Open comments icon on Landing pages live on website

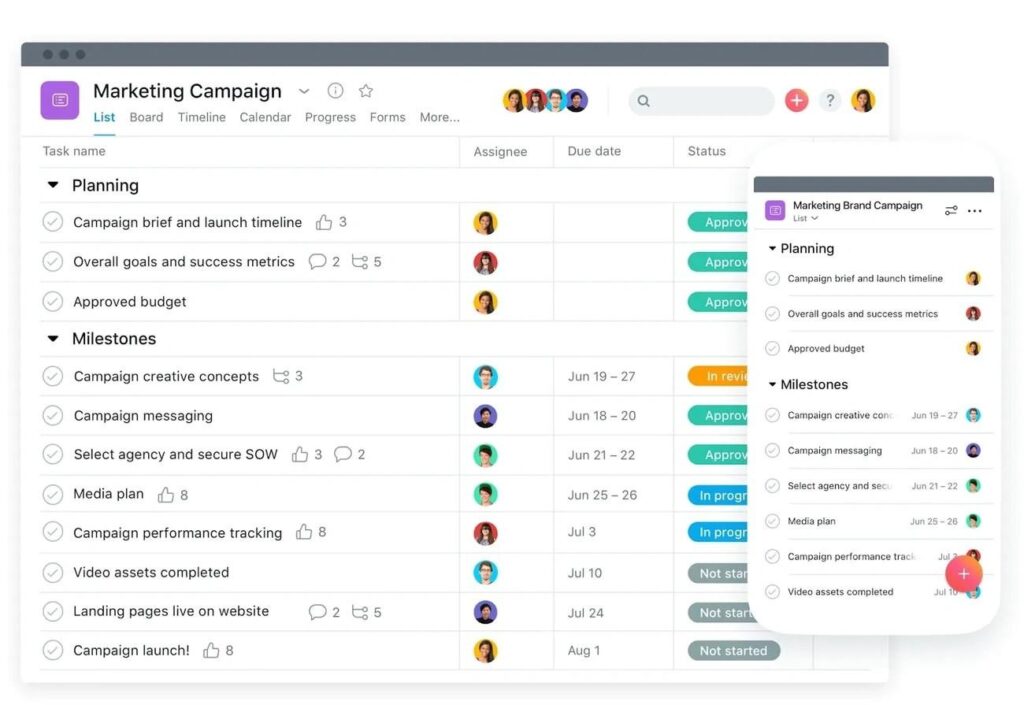[x=318, y=612]
